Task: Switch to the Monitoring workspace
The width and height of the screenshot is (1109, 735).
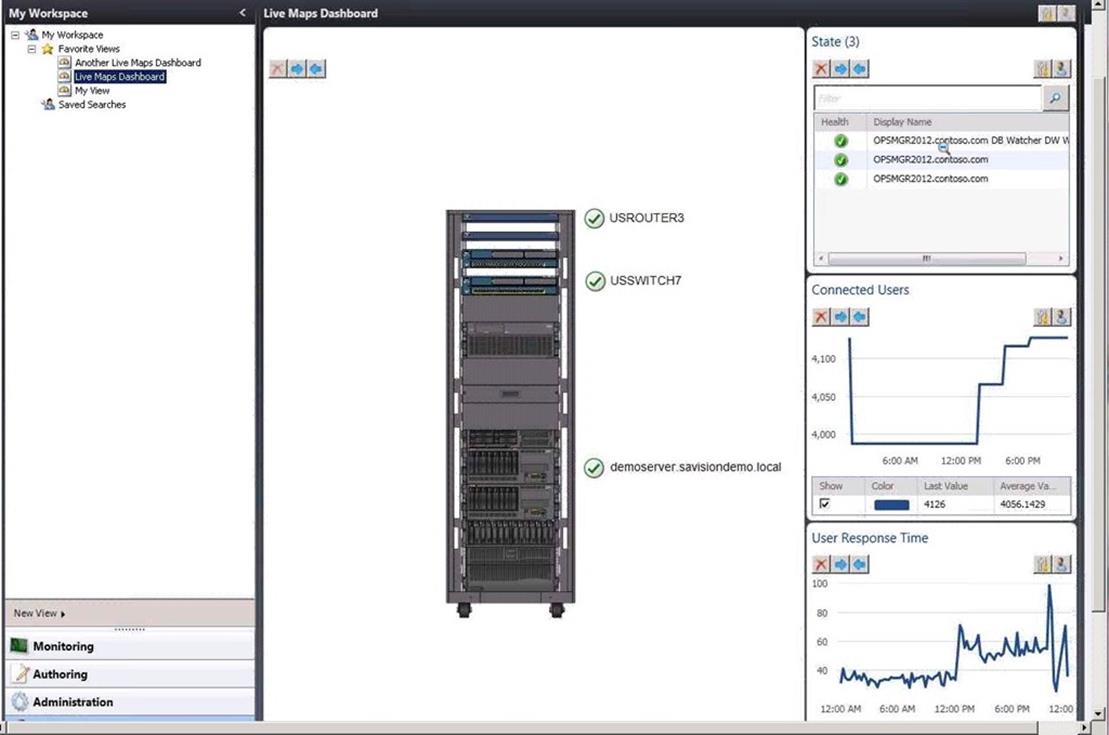Action: (x=130, y=646)
